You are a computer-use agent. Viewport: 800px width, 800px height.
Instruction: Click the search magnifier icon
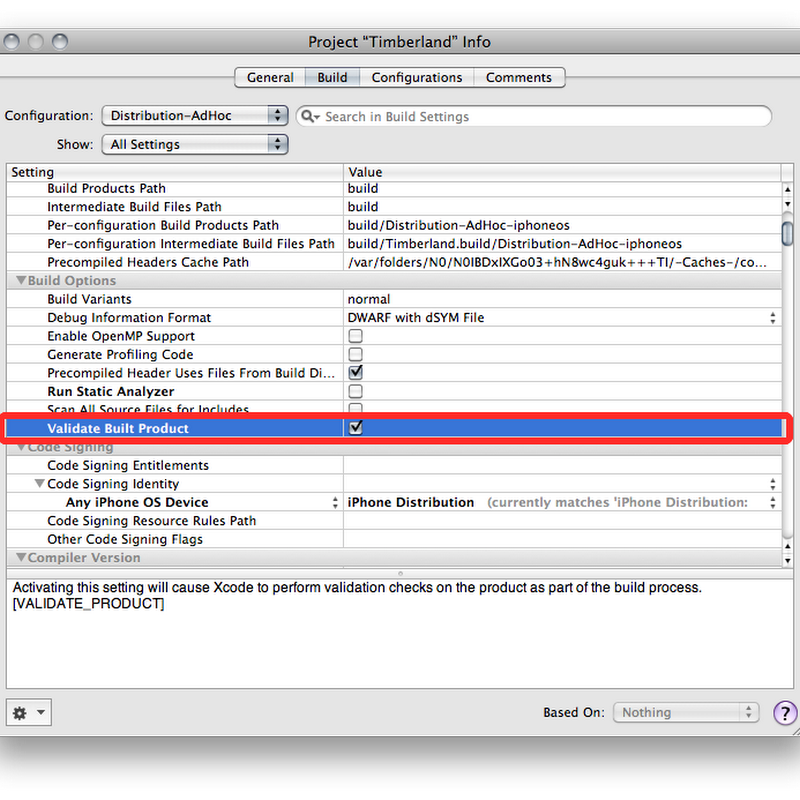click(x=310, y=116)
